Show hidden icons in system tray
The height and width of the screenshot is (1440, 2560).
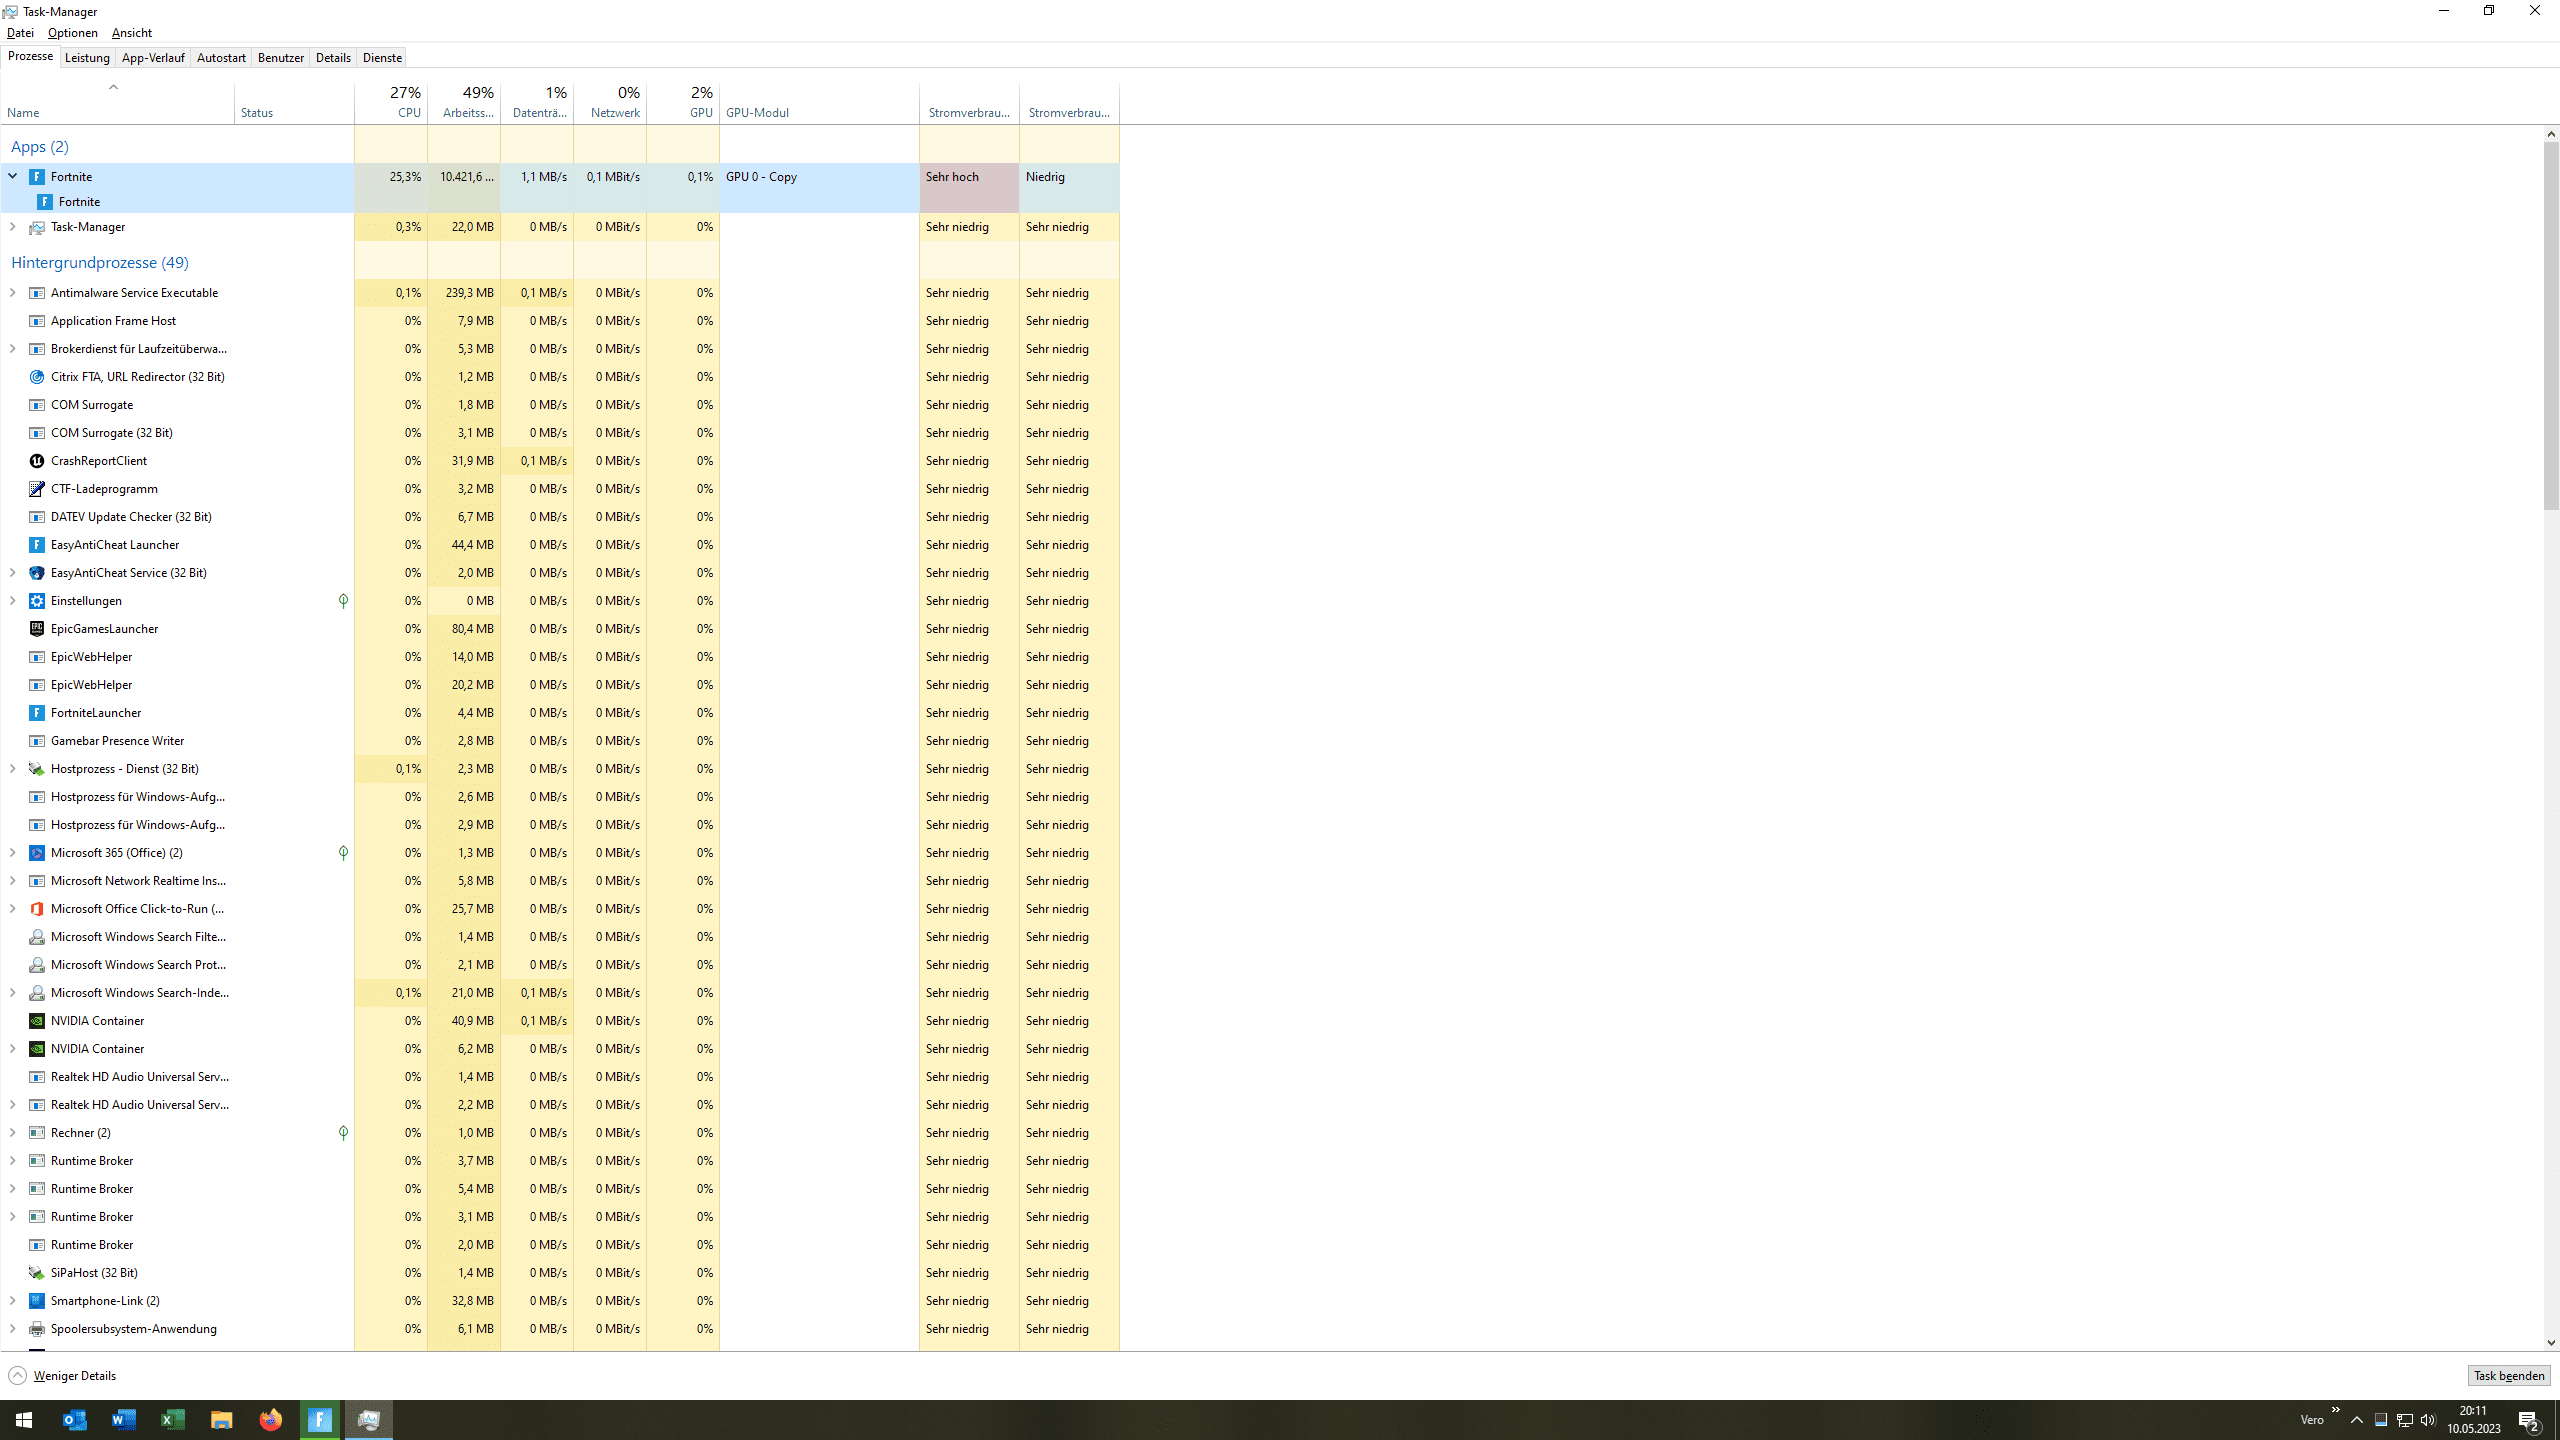(x=2357, y=1420)
